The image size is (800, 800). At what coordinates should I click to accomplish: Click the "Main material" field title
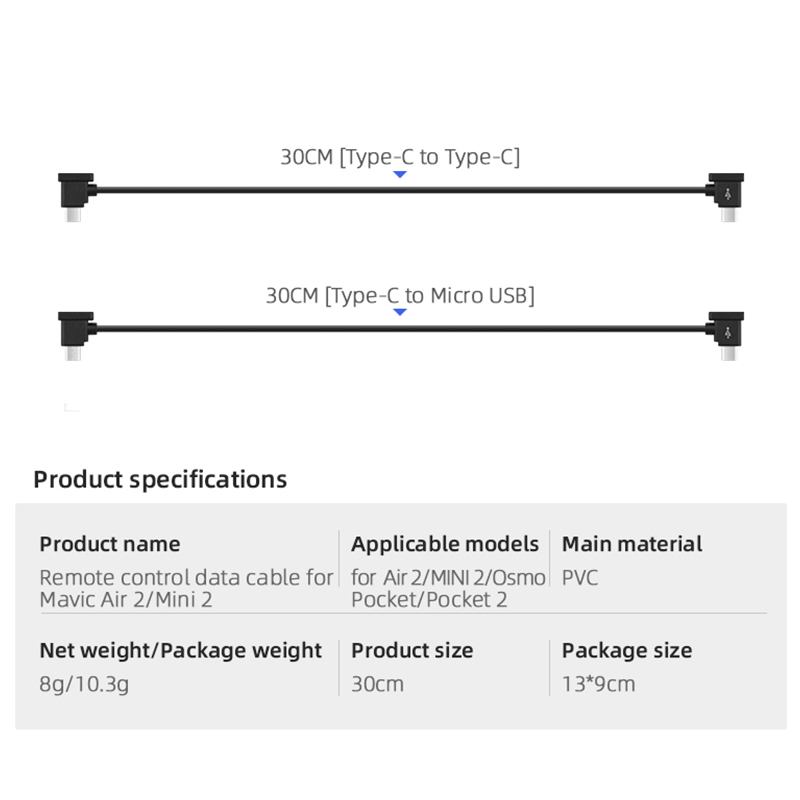click(x=632, y=544)
